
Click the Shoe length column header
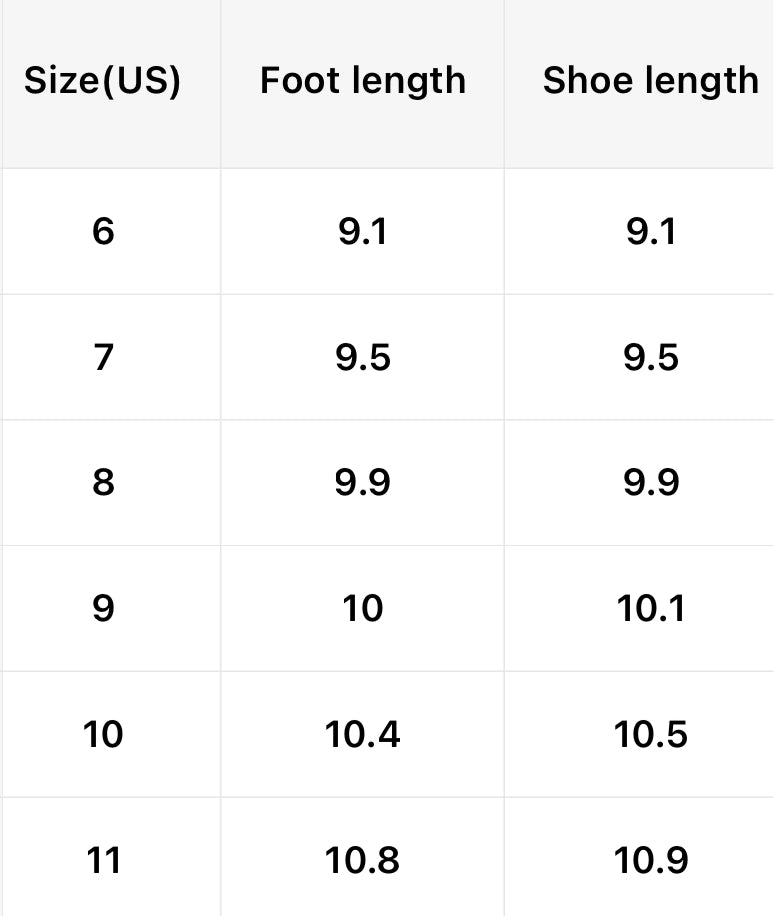coord(651,81)
